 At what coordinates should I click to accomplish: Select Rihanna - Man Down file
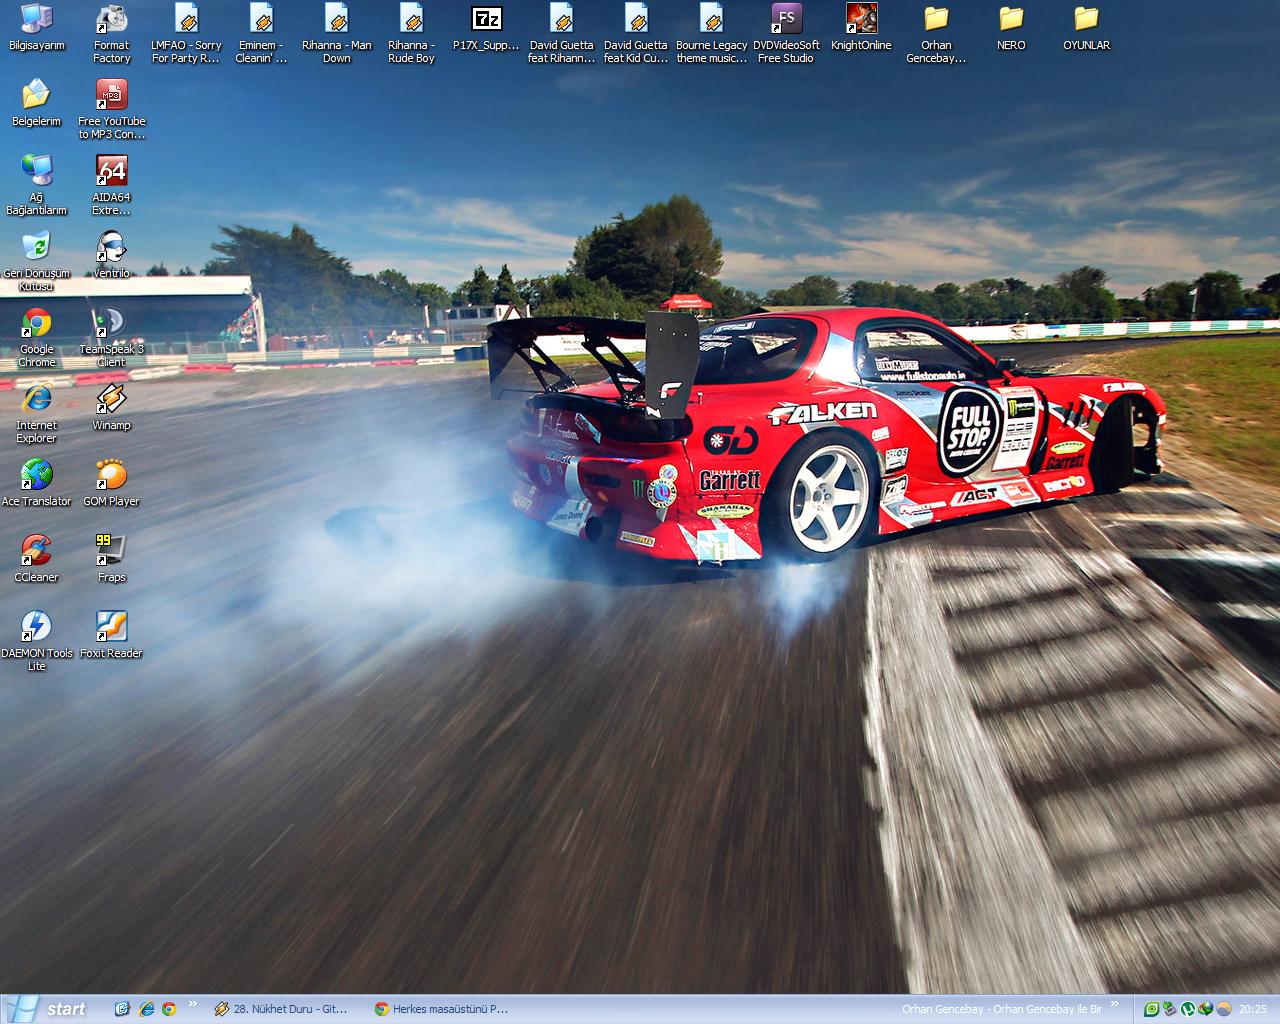coord(337,34)
